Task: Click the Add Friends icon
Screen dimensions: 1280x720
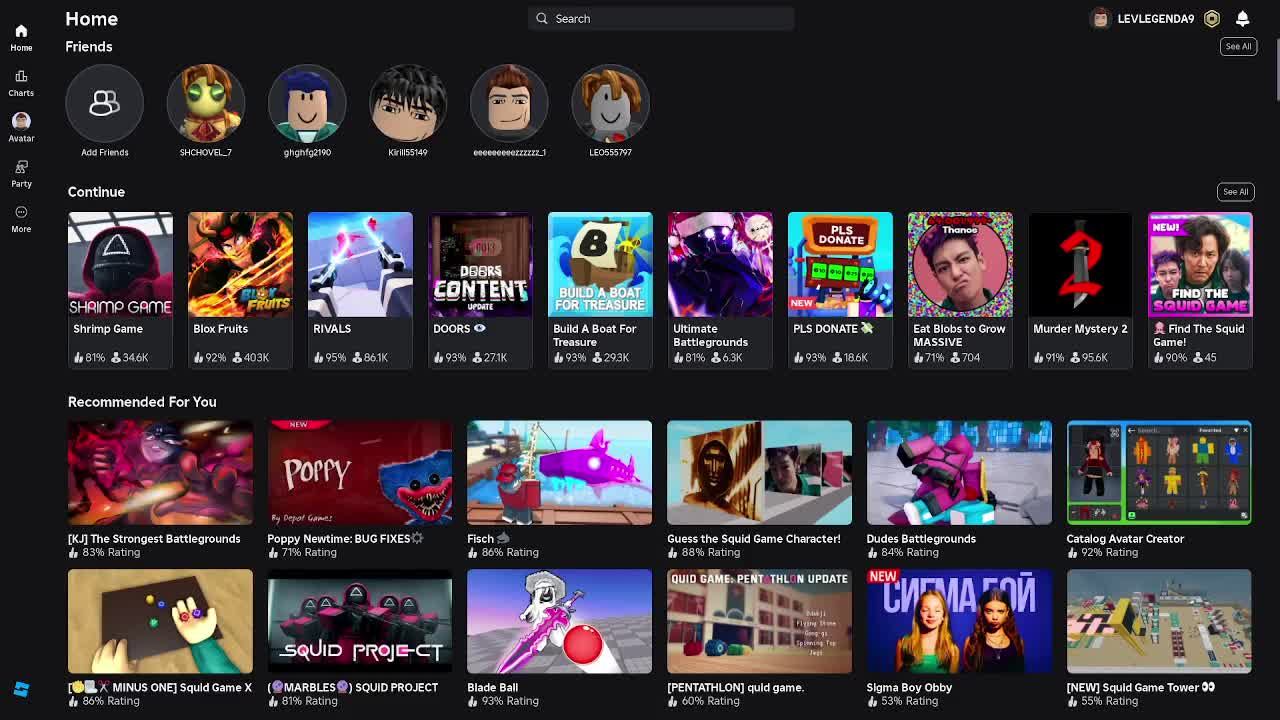Action: pyautogui.click(x=104, y=103)
